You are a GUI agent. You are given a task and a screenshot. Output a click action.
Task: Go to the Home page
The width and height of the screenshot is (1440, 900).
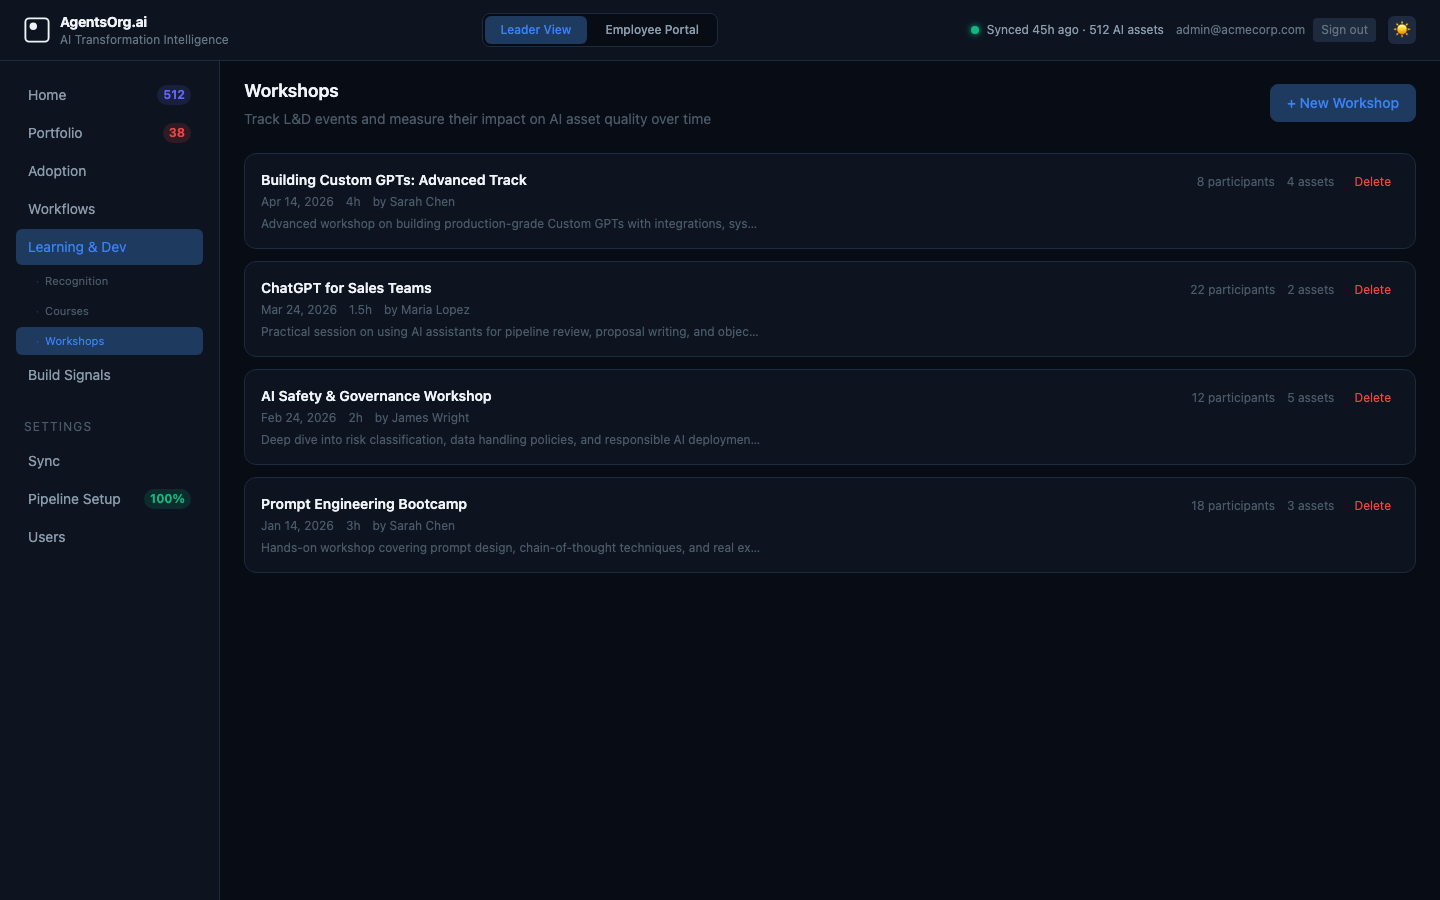(47, 95)
